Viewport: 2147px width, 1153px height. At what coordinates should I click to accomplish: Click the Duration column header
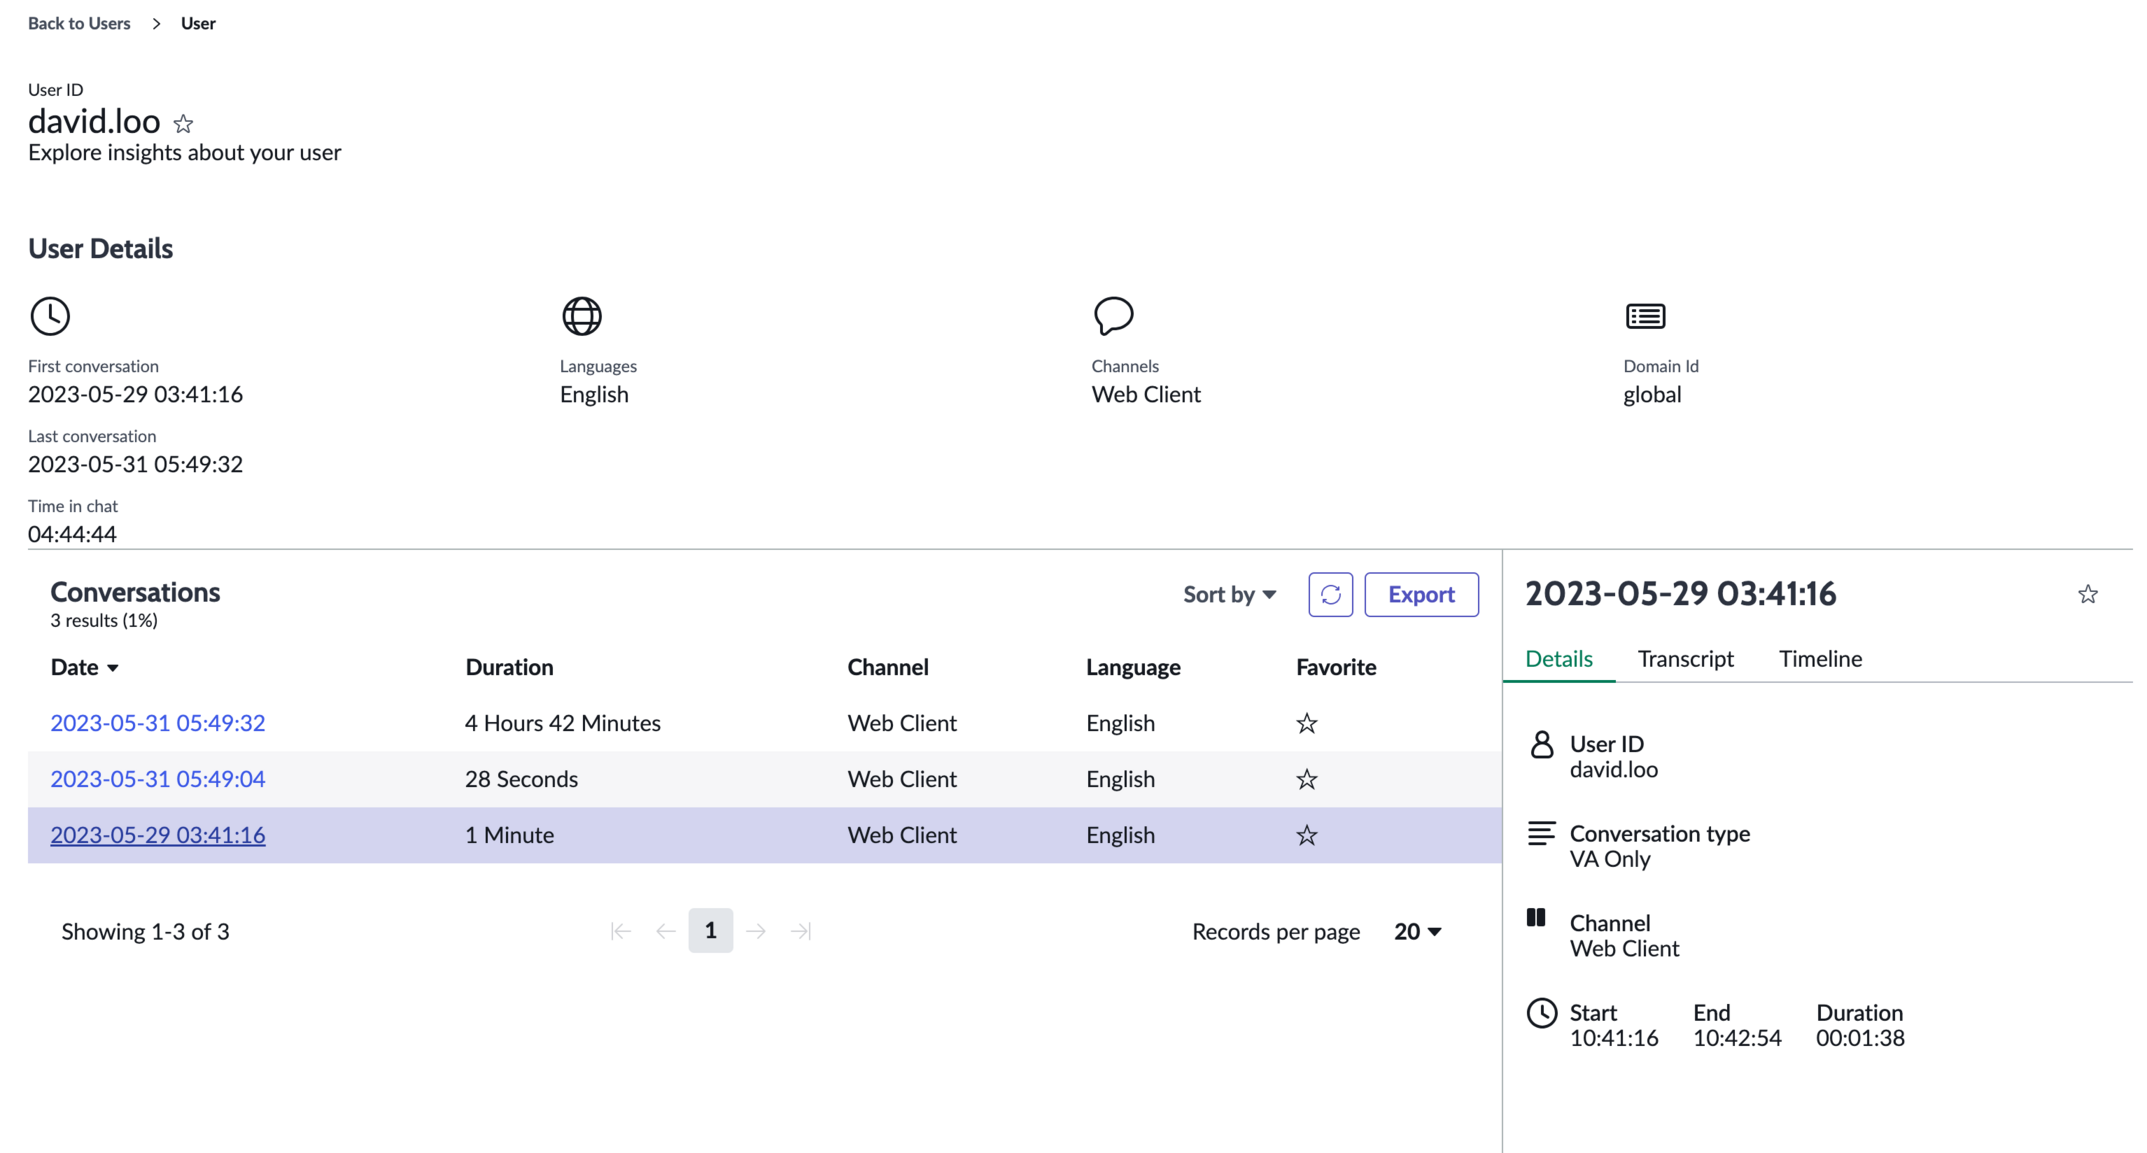(x=509, y=667)
